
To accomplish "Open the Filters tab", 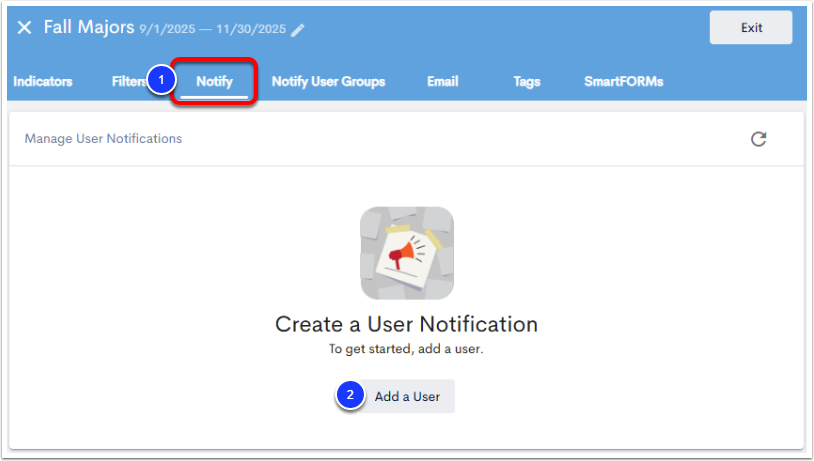I will point(129,82).
